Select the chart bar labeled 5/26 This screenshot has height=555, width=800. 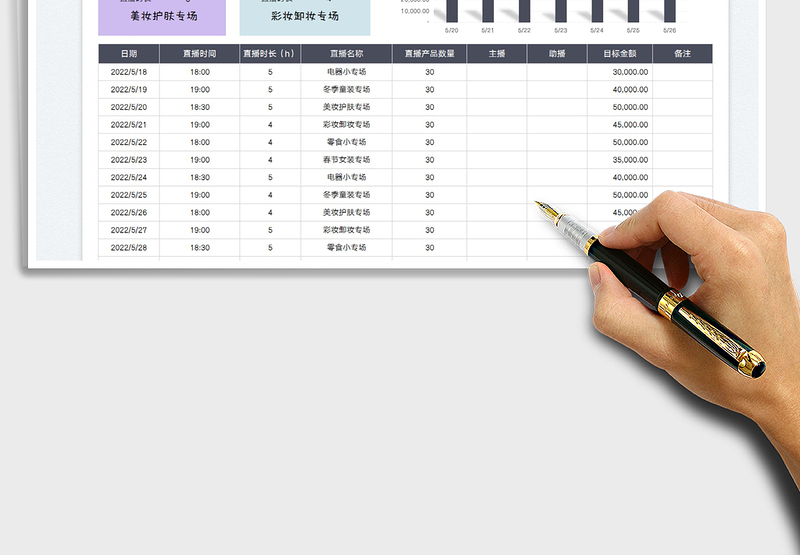click(x=670, y=11)
